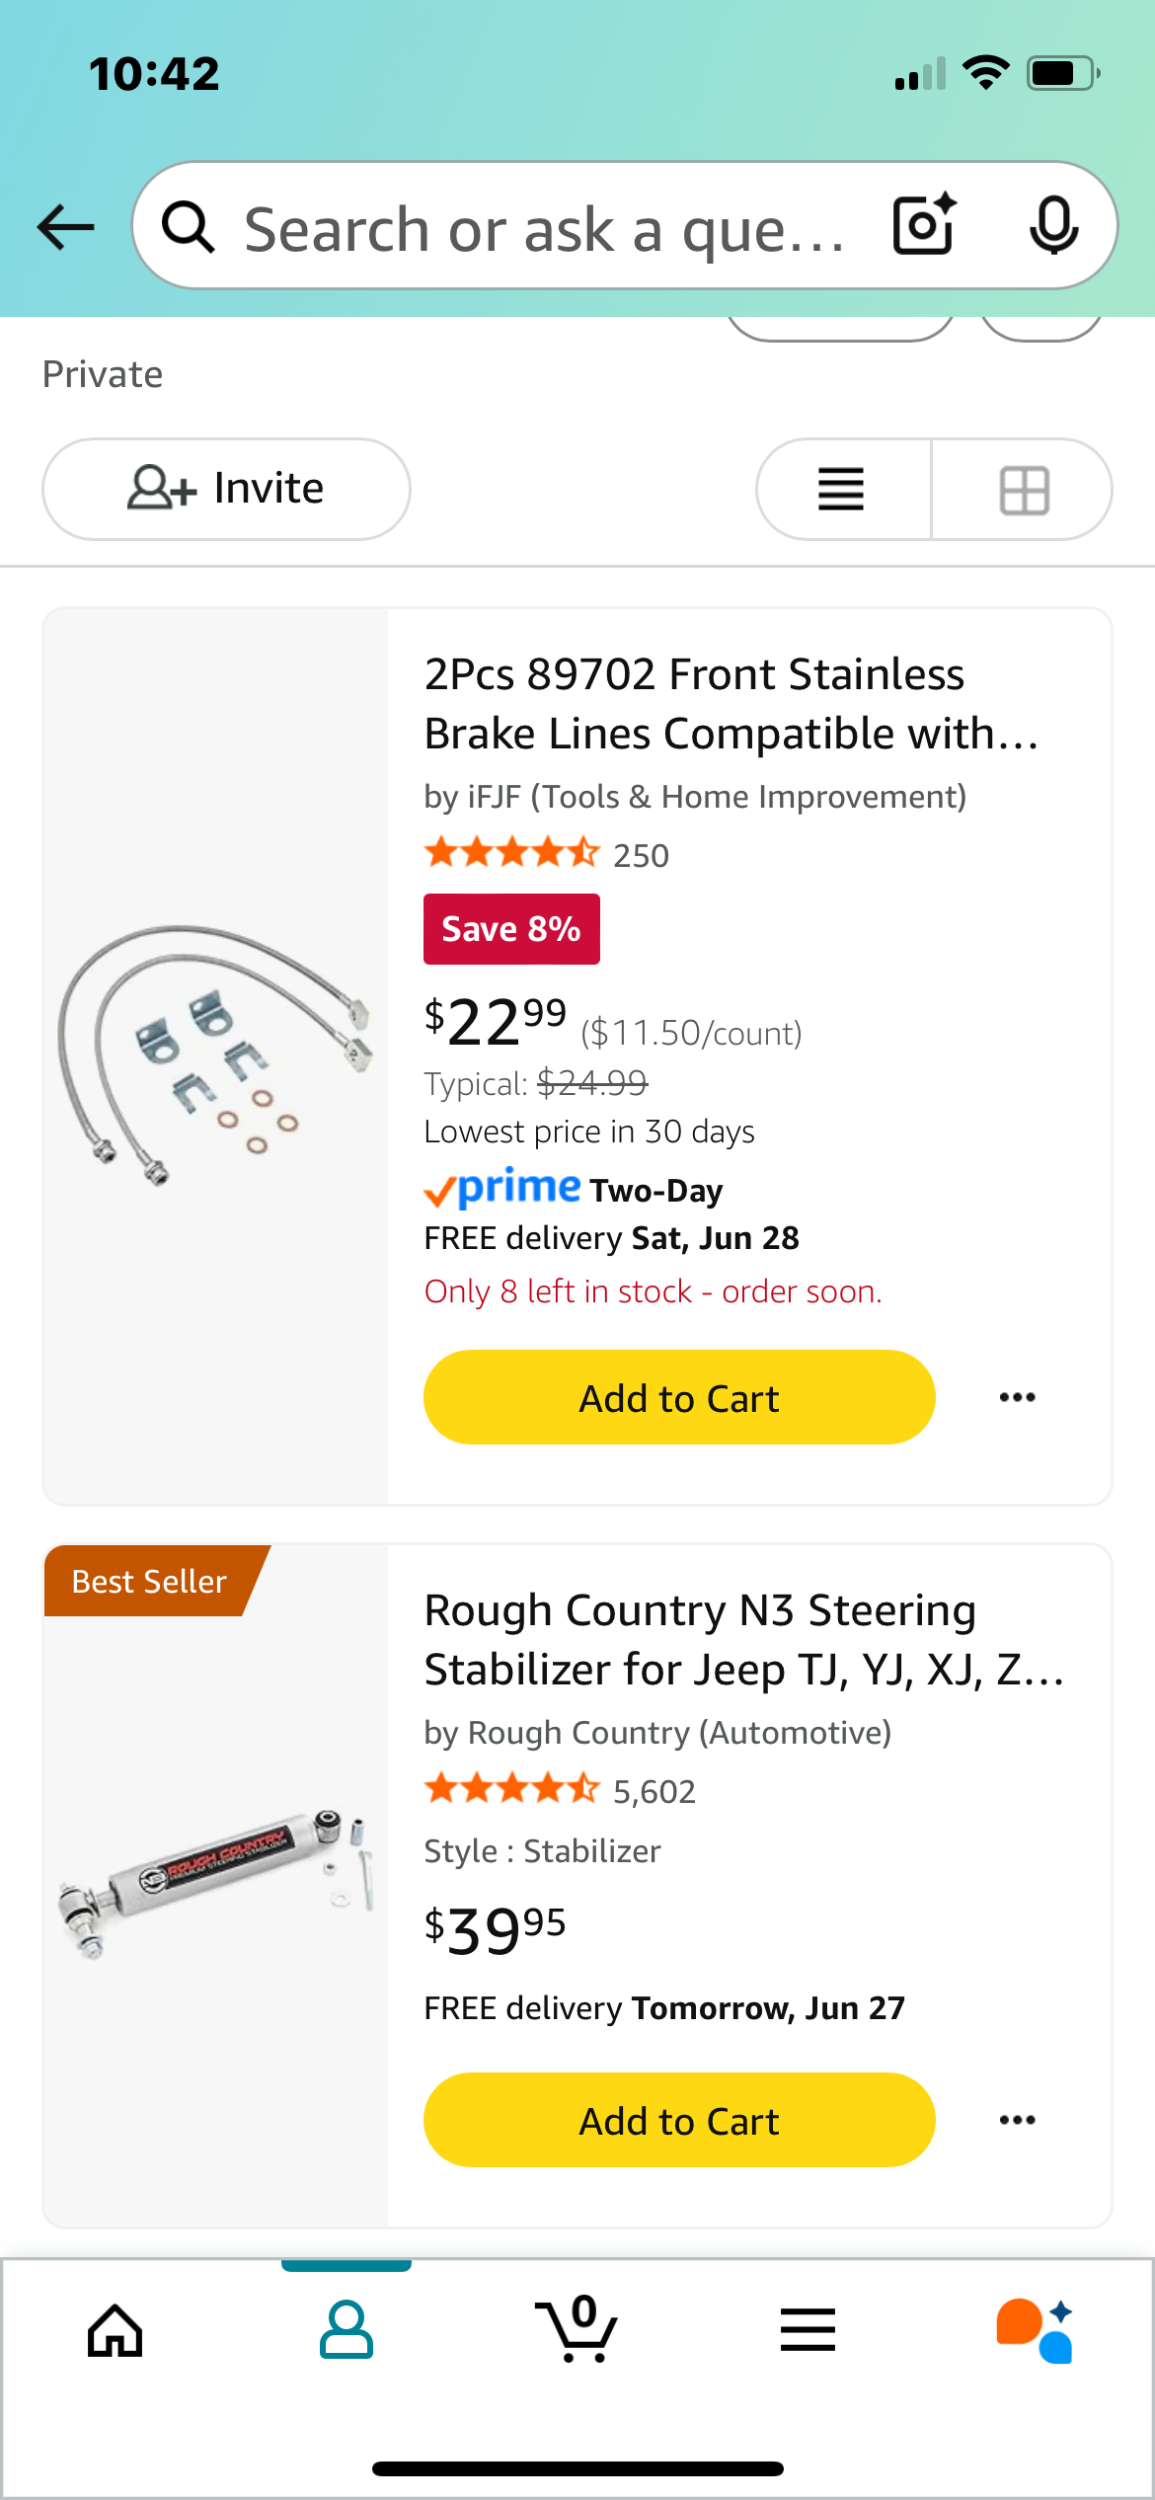Switch to list view layout

point(841,490)
